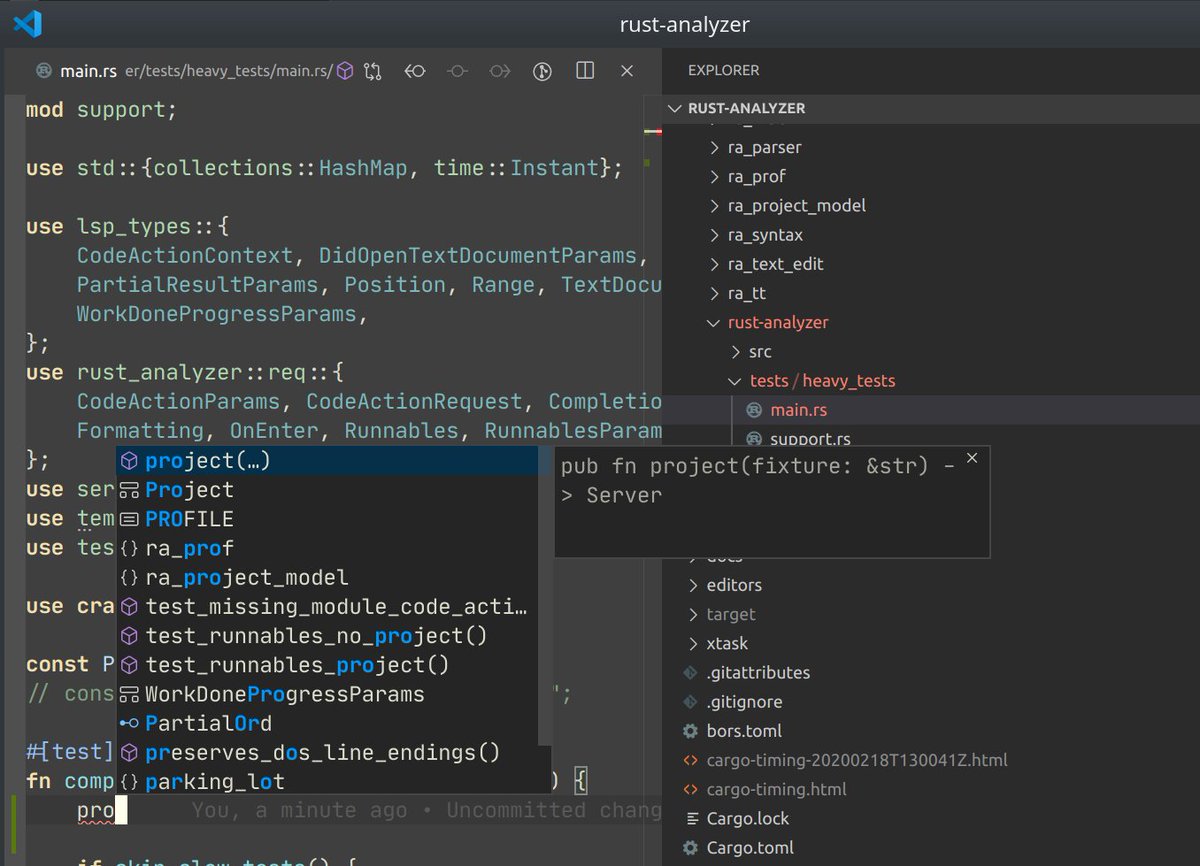
Task: Click the Rust icon on main.rs tab
Action: click(x=44, y=71)
